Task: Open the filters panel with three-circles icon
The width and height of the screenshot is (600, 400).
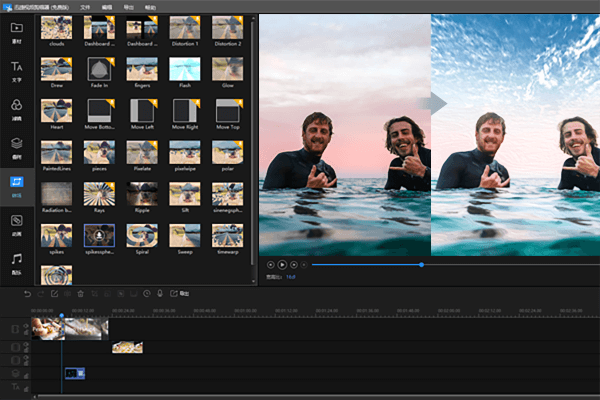Action: 16,109
